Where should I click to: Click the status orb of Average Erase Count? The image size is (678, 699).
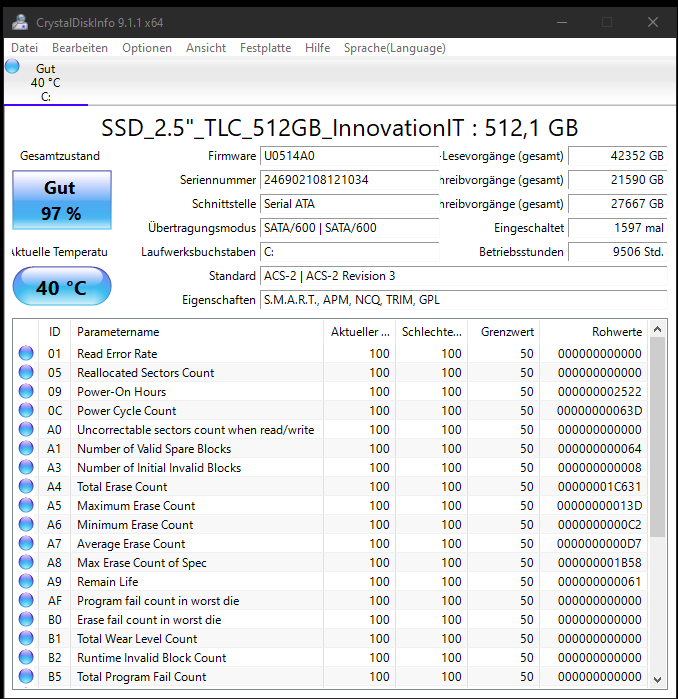[x=26, y=543]
